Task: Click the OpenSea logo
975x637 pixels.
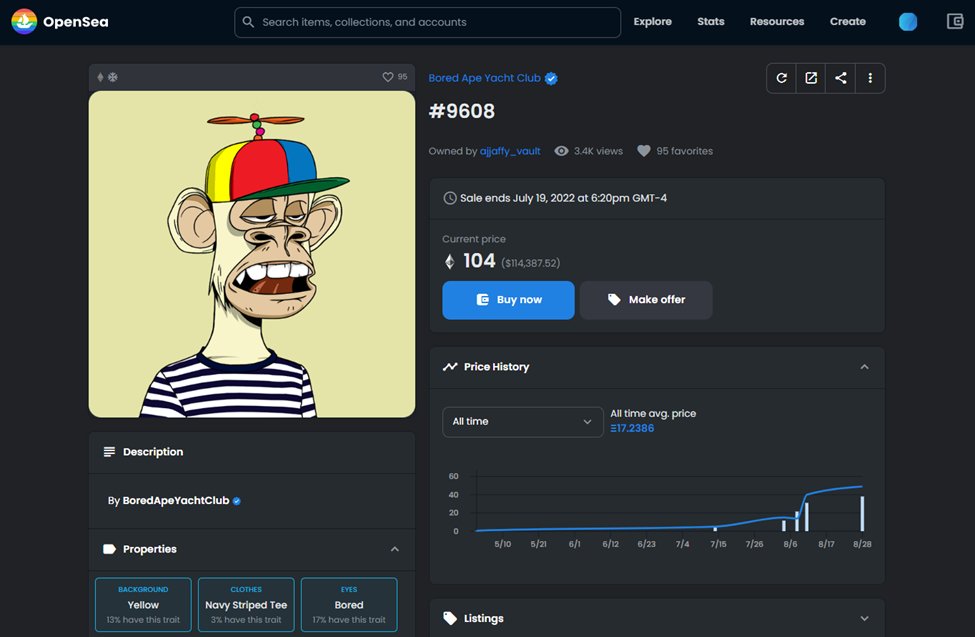Action: click(x=60, y=22)
